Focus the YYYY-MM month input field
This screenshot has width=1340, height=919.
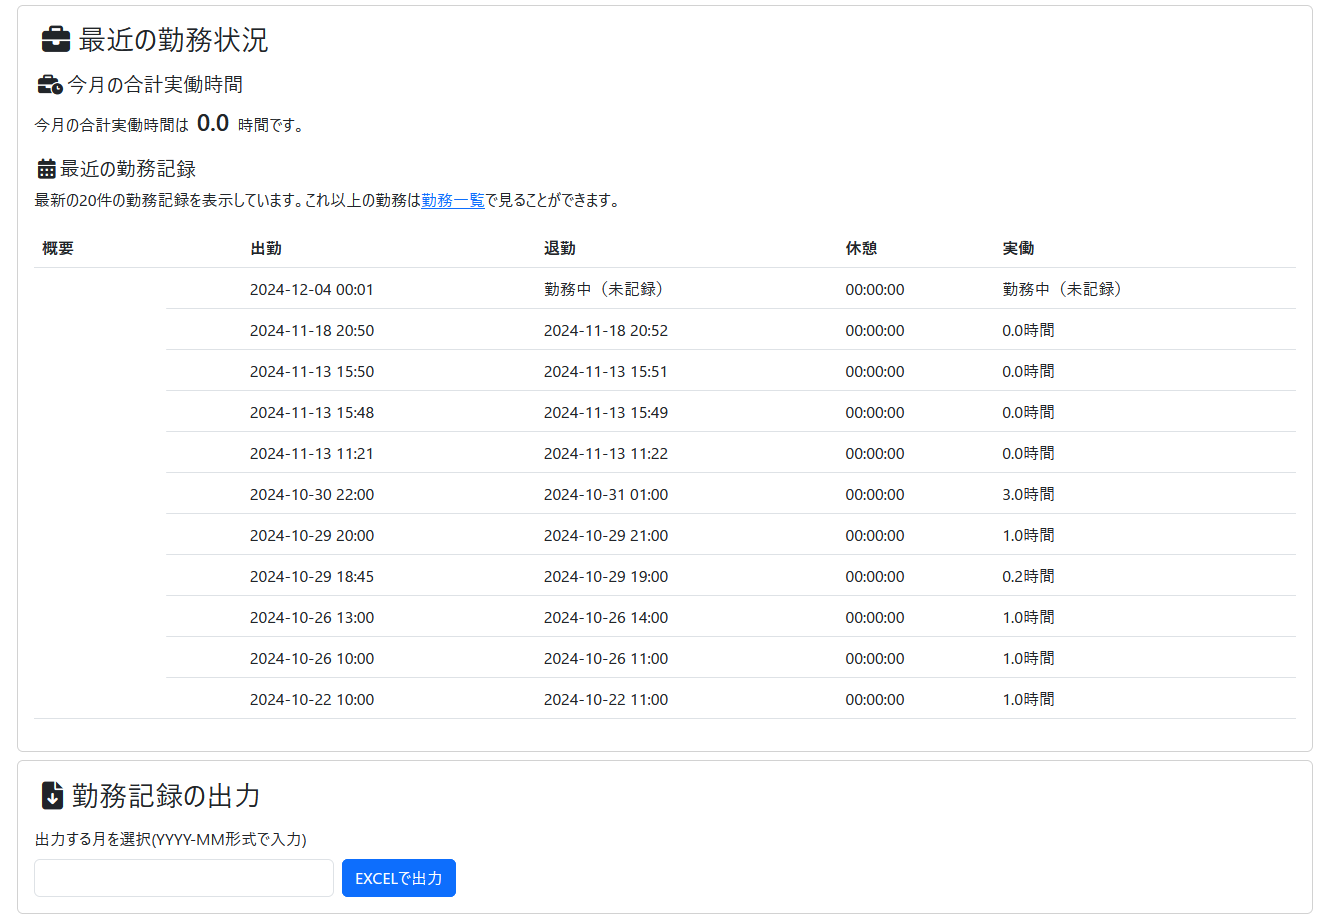click(x=184, y=878)
